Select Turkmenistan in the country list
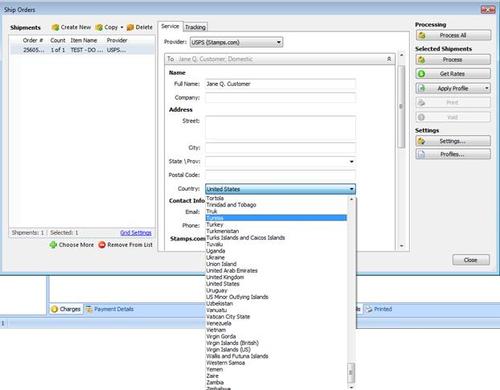 pos(276,231)
